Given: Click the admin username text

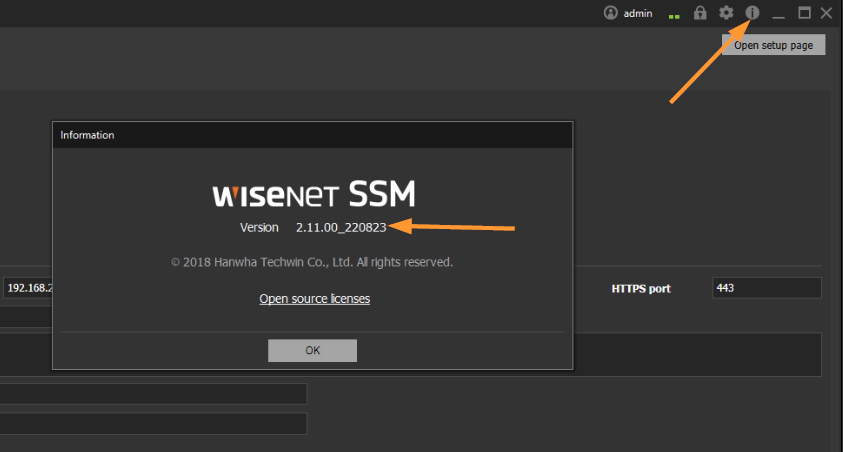Looking at the screenshot, I should (x=638, y=13).
